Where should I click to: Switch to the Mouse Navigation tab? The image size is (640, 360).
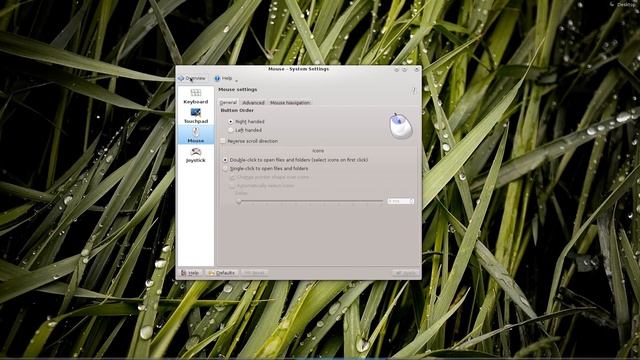point(290,102)
